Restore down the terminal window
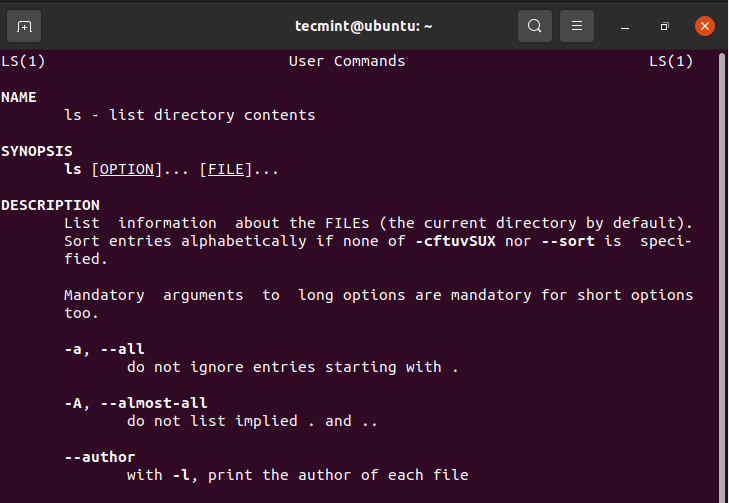Viewport: 729px width, 503px height. [664, 26]
